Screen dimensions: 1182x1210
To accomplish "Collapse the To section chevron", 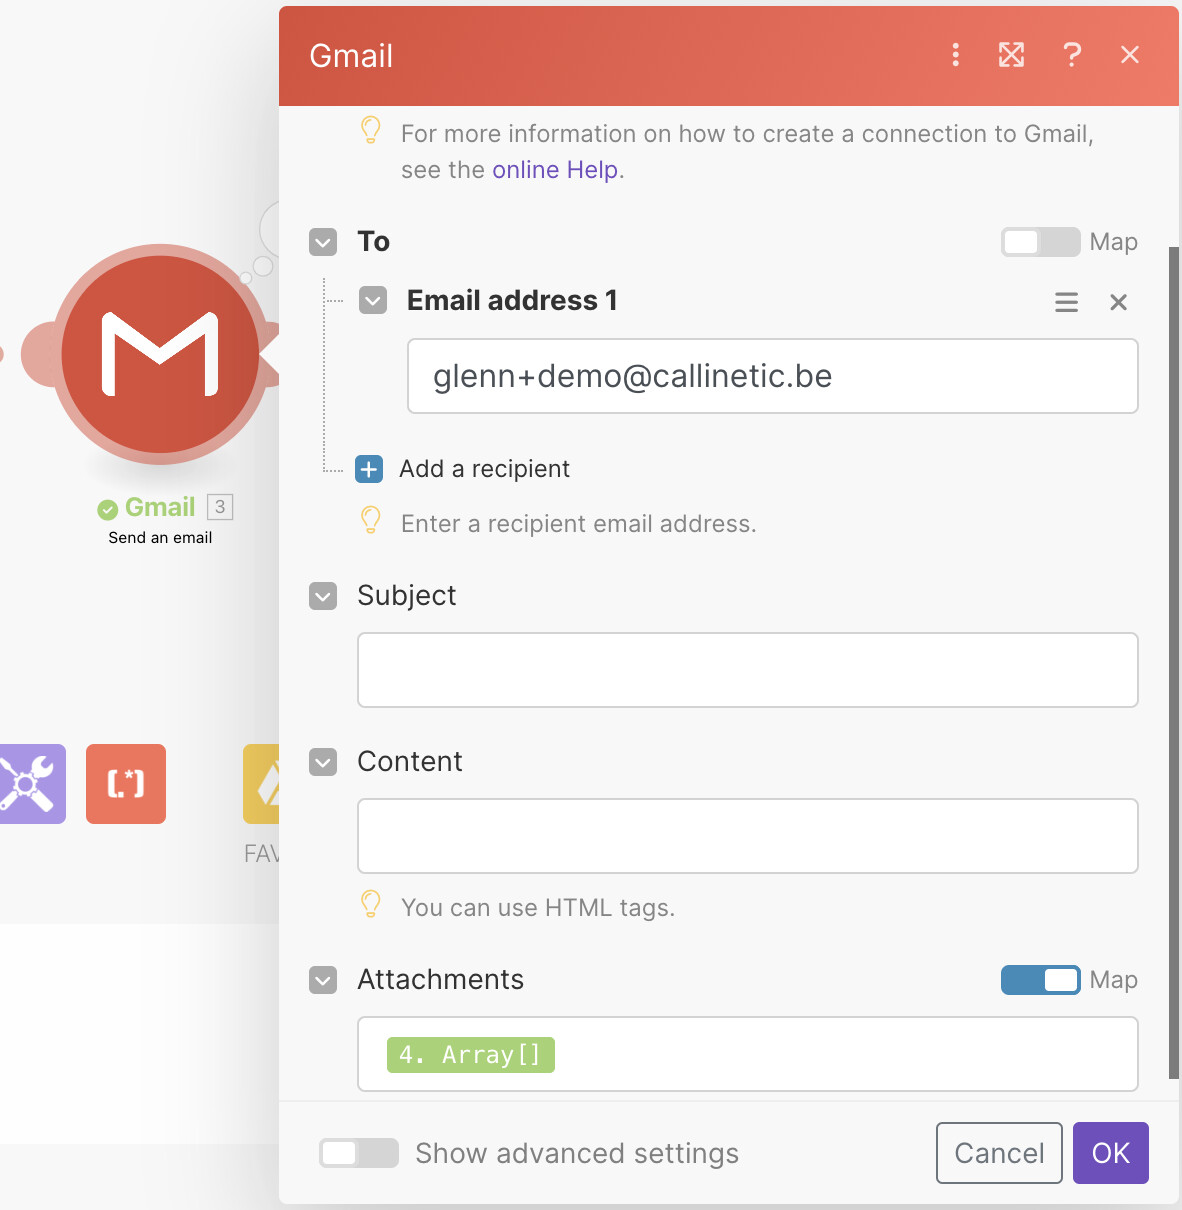I will tap(323, 242).
